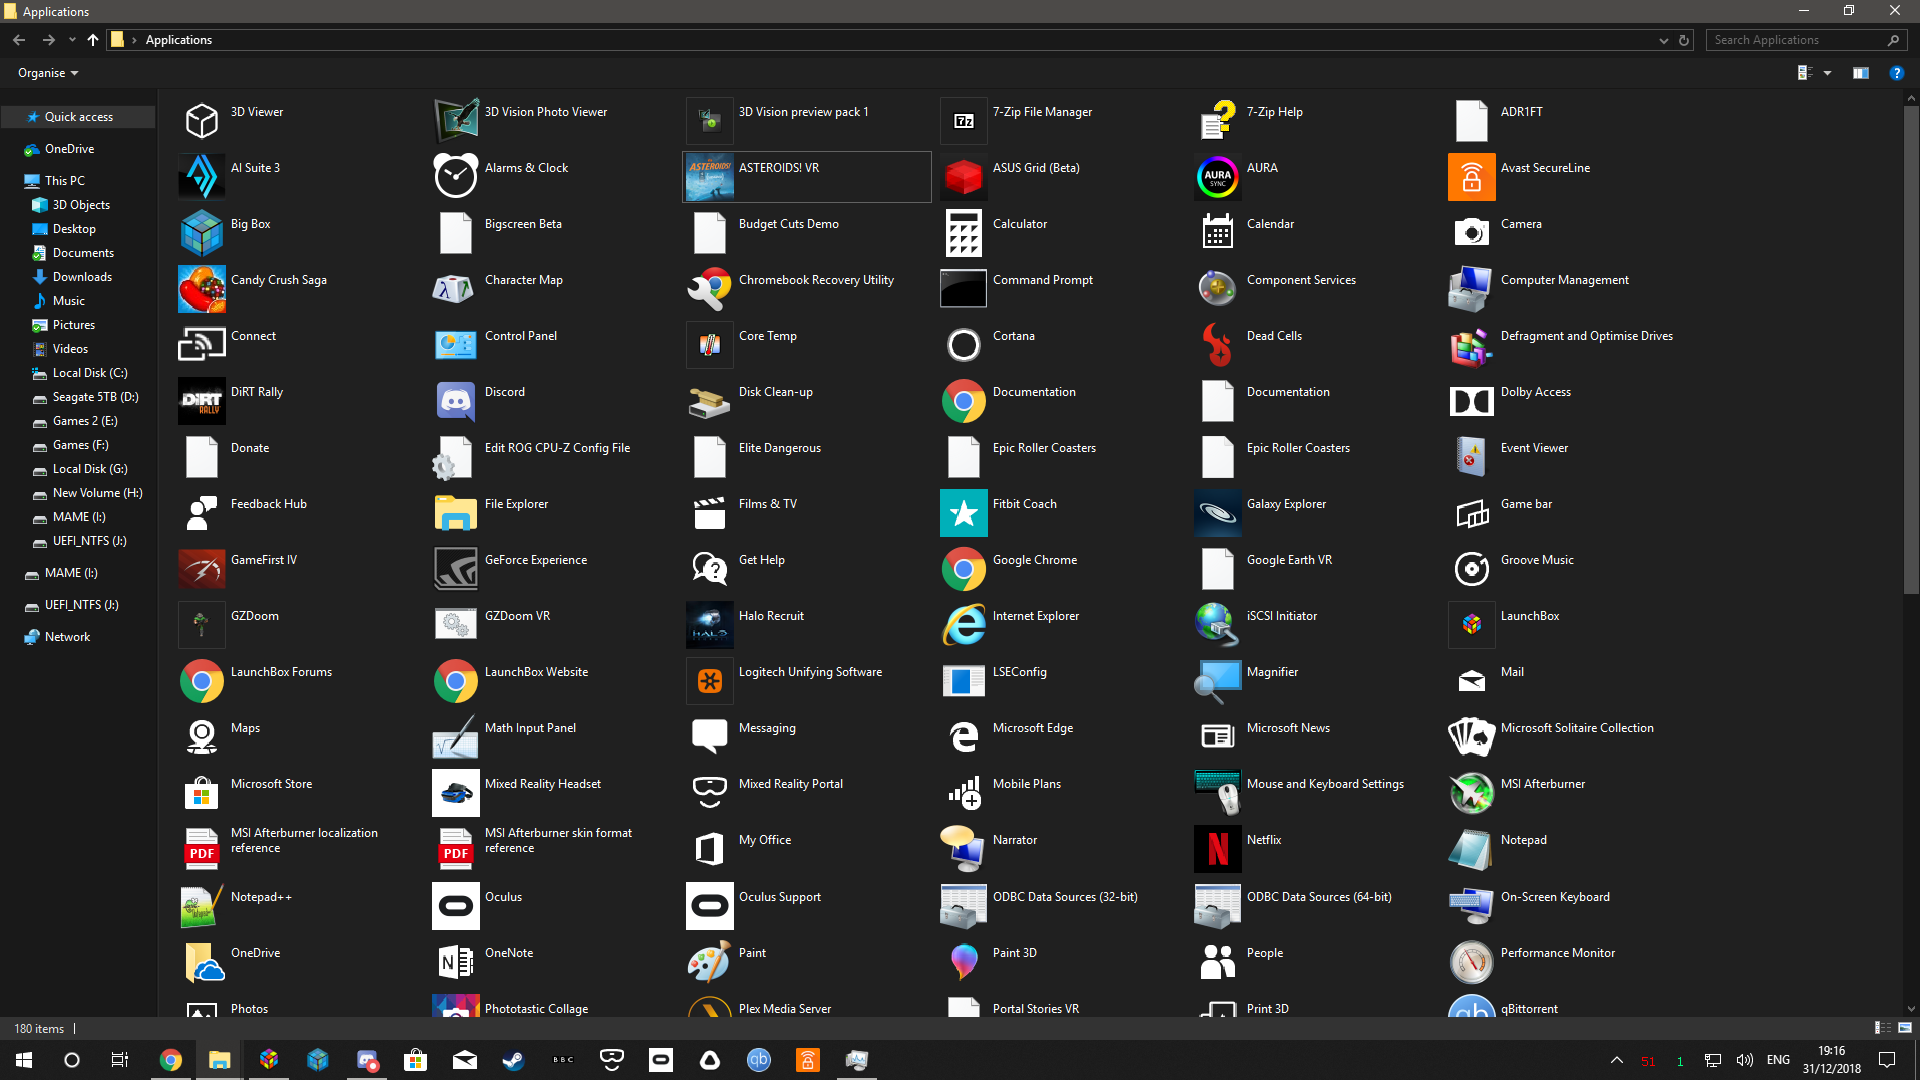Screen dimensions: 1920x1080
Task: Select the LaunchBox app icon
Action: coord(1472,625)
